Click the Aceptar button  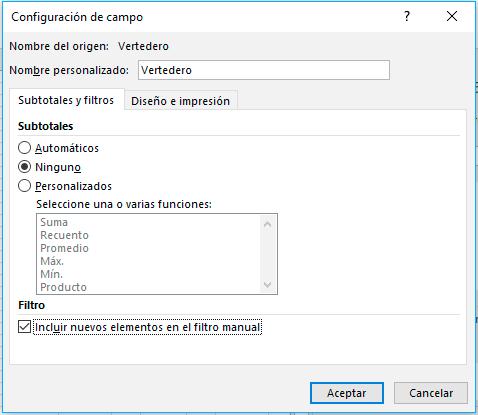point(347,393)
